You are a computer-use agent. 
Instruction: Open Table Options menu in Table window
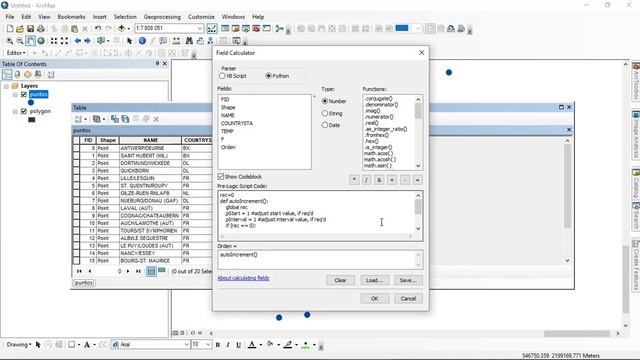[80, 119]
